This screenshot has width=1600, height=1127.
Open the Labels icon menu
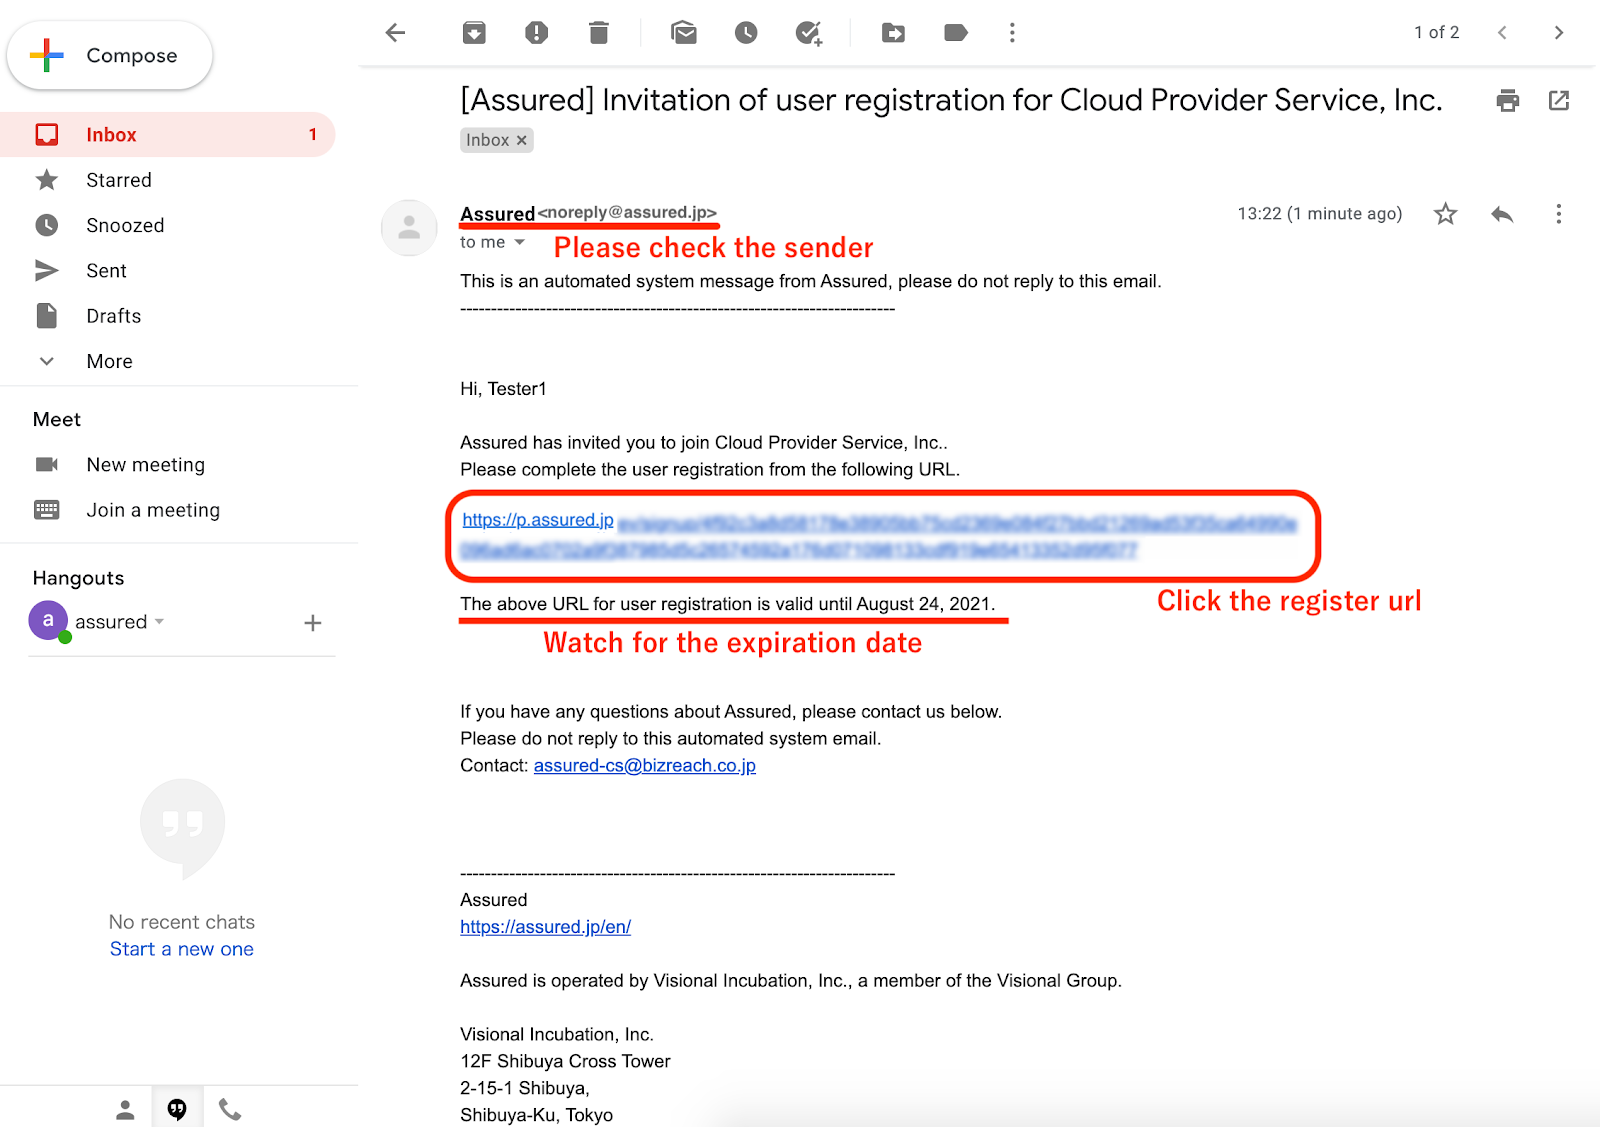(x=955, y=33)
